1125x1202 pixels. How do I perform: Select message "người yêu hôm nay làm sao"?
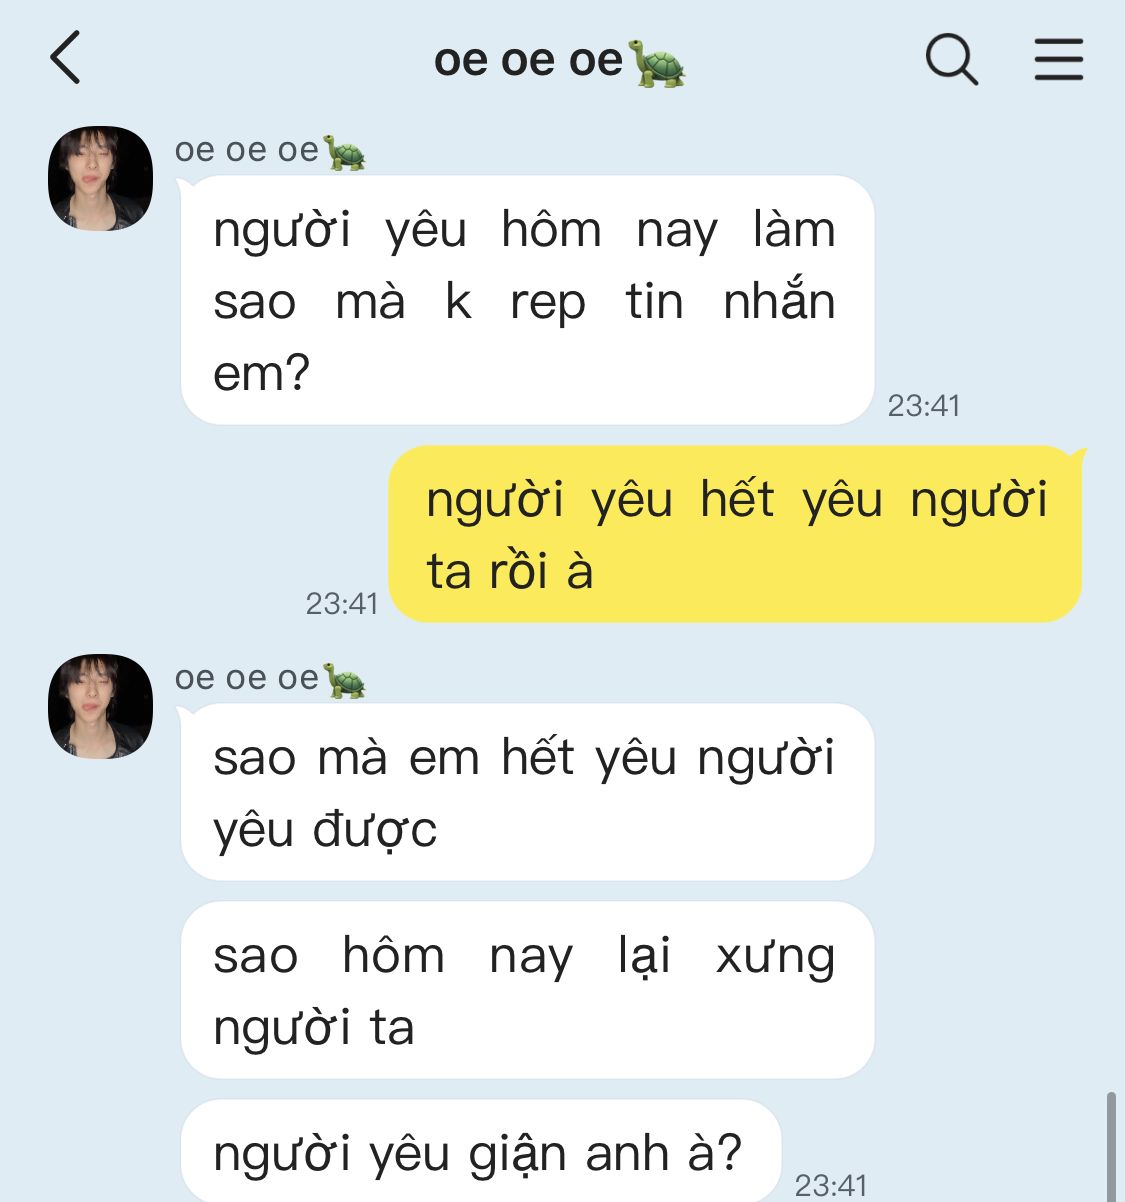[x=526, y=300]
